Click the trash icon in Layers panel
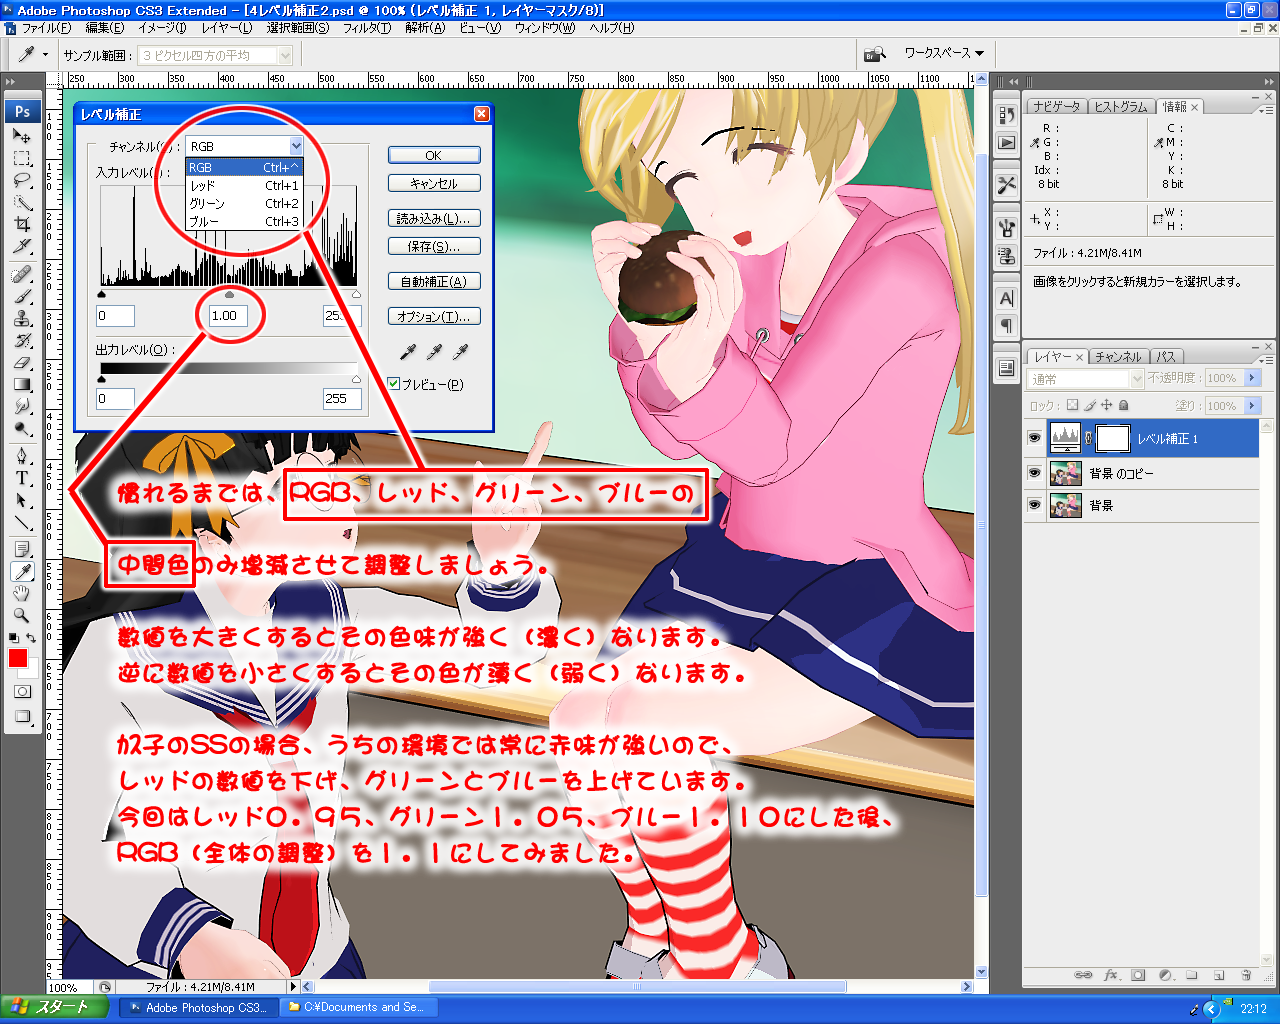This screenshot has width=1280, height=1024. [1246, 975]
